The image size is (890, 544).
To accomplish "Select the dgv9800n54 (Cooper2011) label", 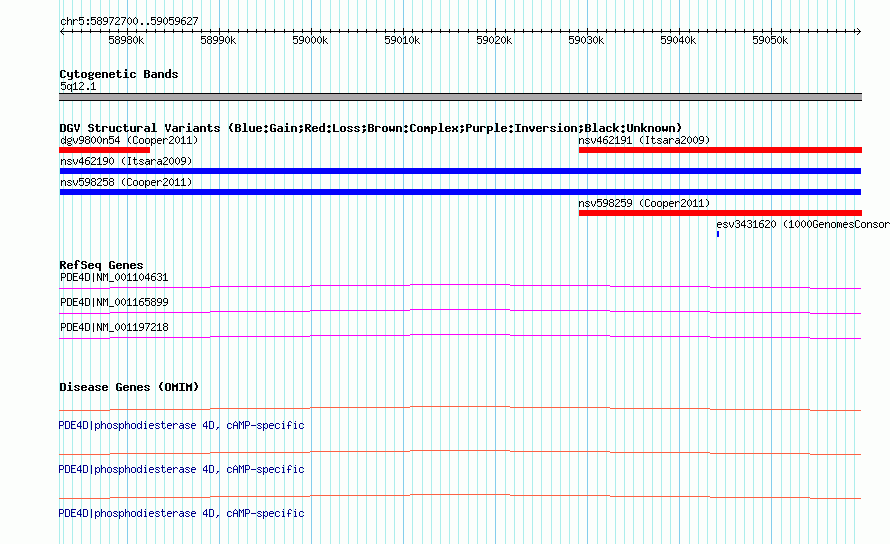I will (129, 140).
